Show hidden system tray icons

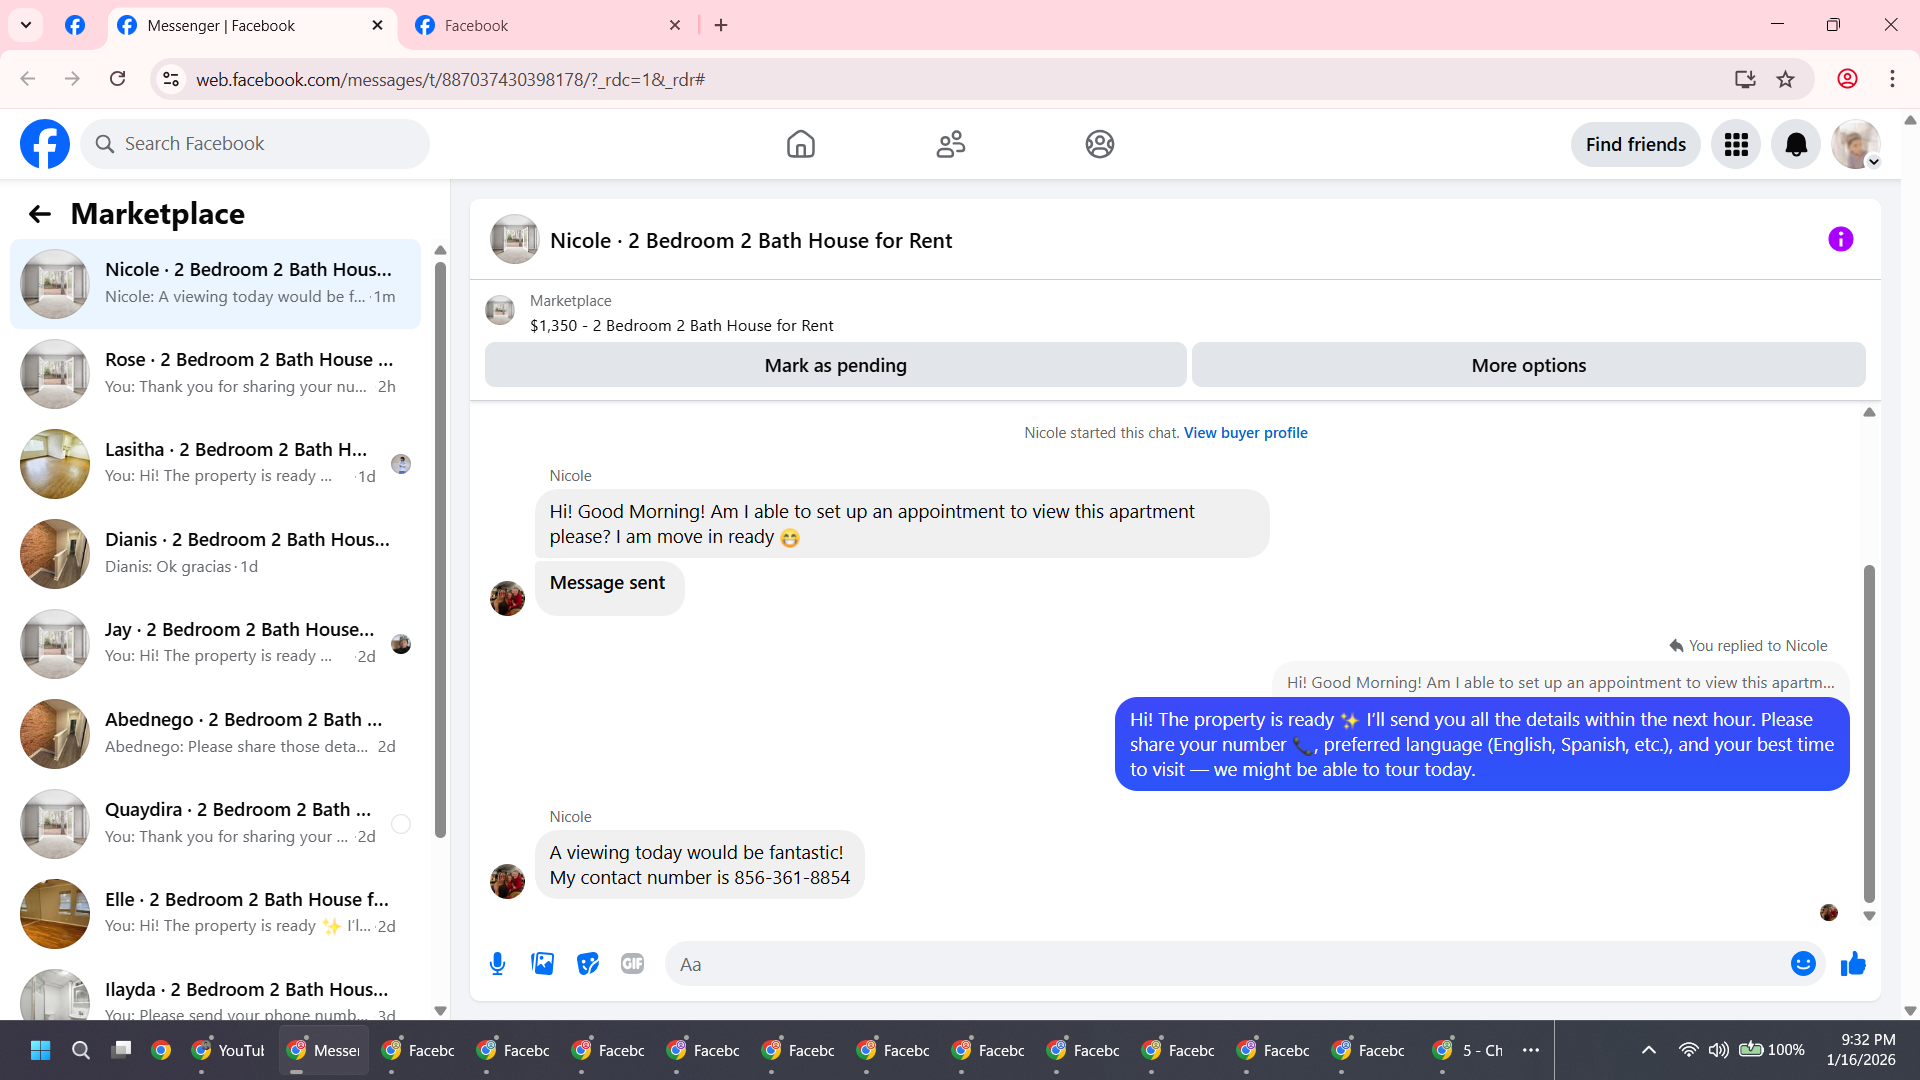(1648, 1050)
